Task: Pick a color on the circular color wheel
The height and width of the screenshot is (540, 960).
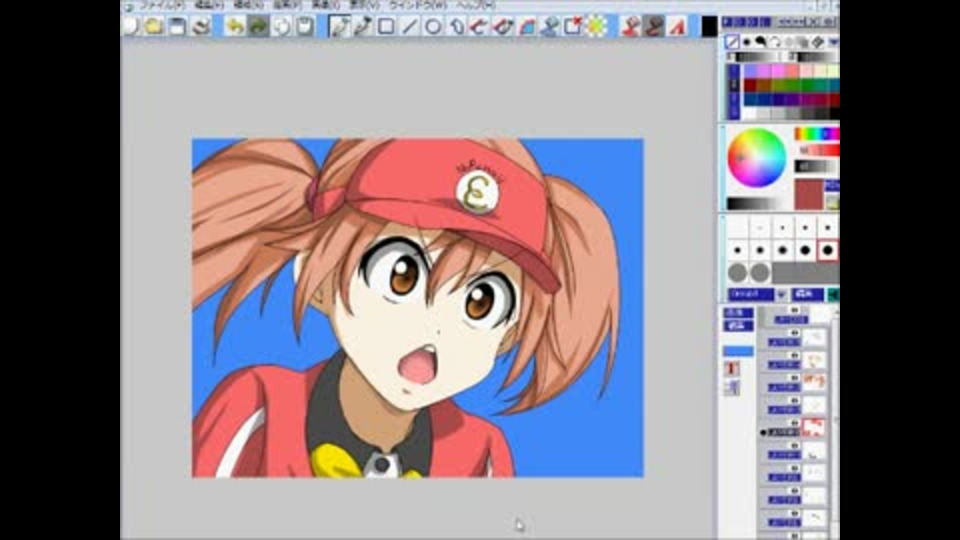Action: click(x=756, y=158)
